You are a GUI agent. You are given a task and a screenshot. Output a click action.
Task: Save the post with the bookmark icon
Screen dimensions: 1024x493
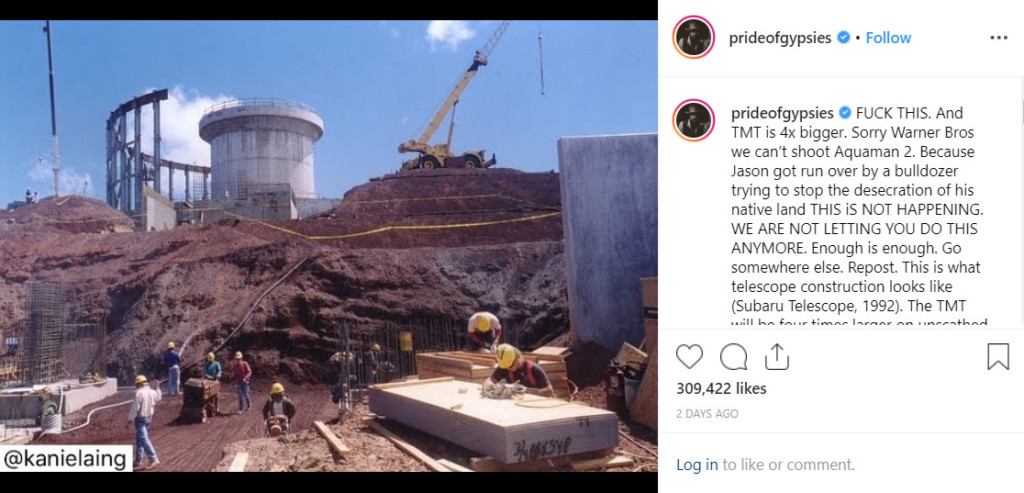[998, 357]
